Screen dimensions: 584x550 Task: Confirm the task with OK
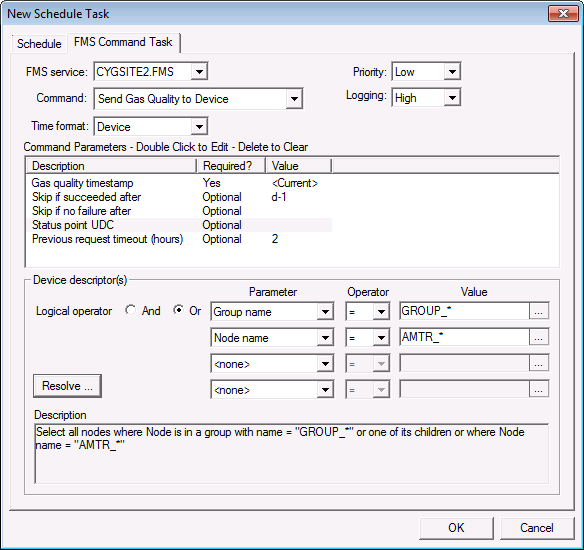pyautogui.click(x=456, y=528)
